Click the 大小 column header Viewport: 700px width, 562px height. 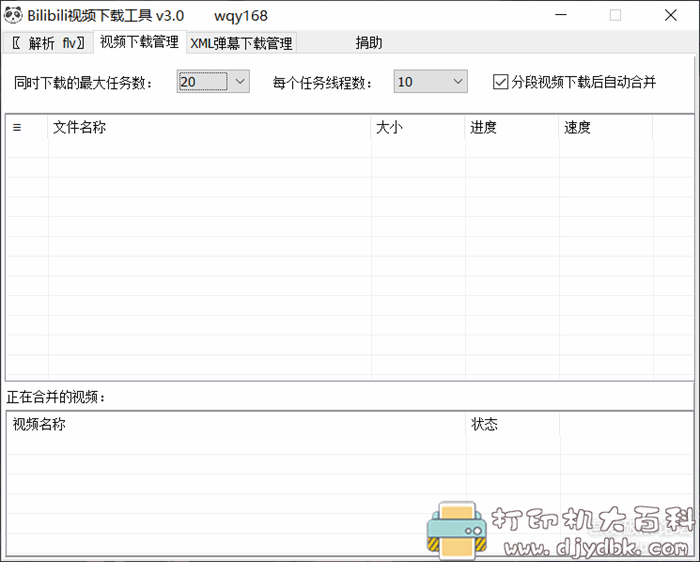pos(418,127)
